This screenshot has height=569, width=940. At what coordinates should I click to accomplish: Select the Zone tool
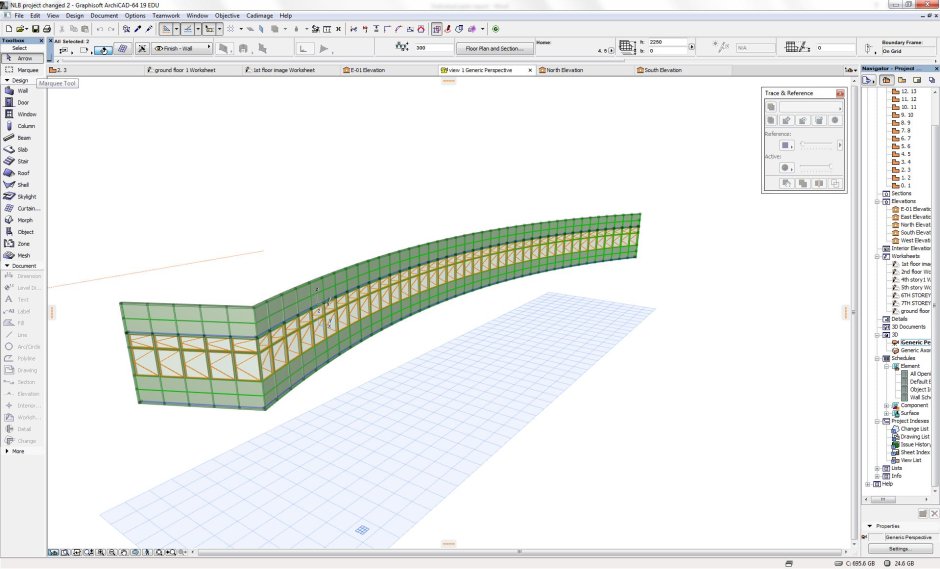[x=22, y=243]
